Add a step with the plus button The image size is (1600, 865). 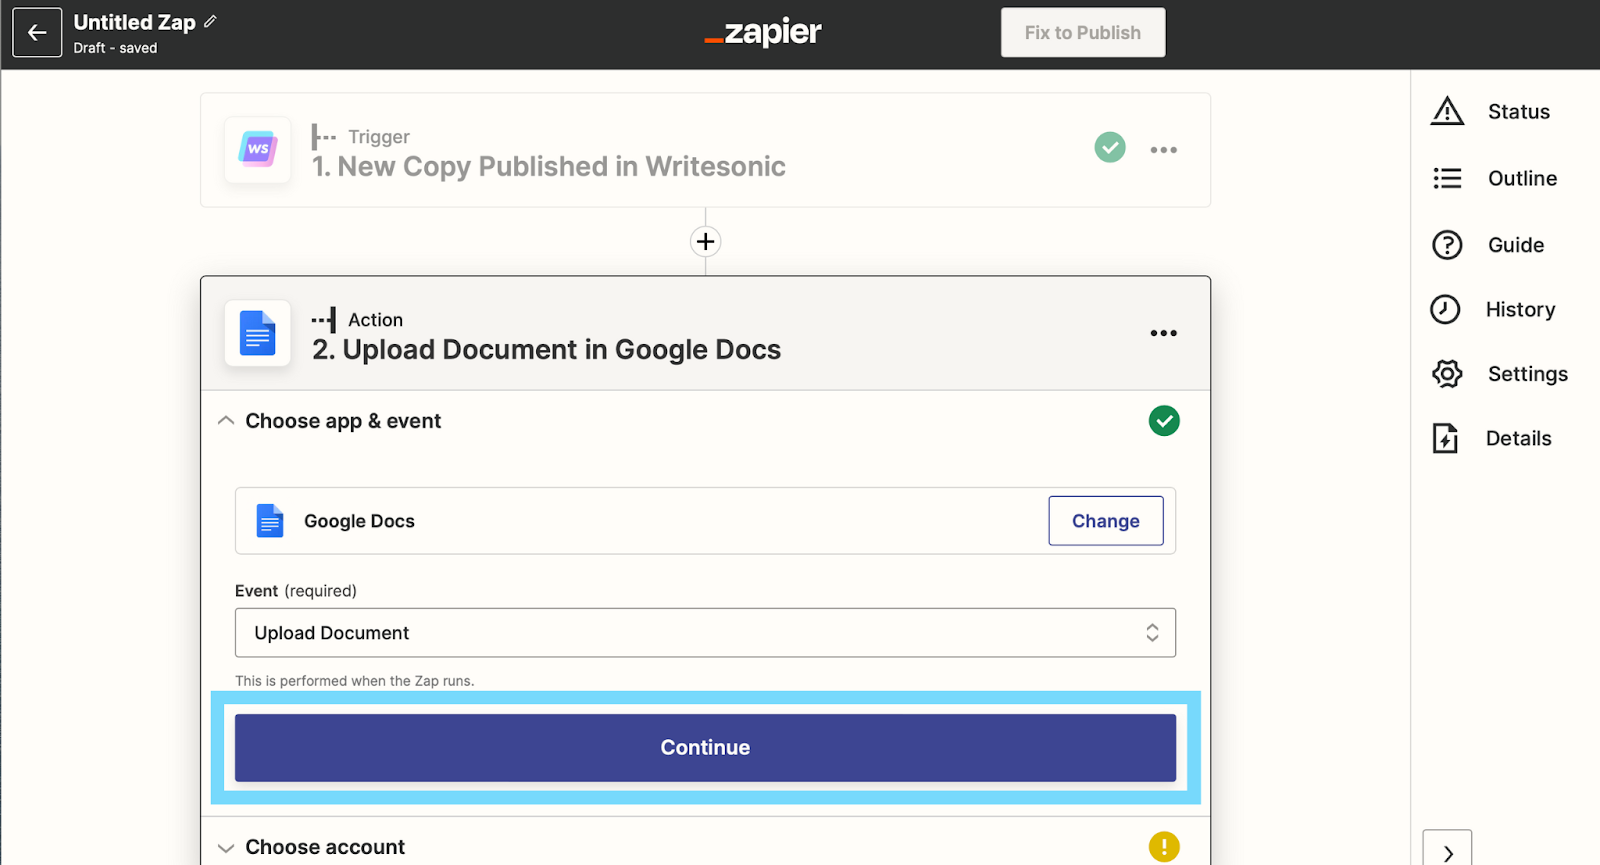706,241
